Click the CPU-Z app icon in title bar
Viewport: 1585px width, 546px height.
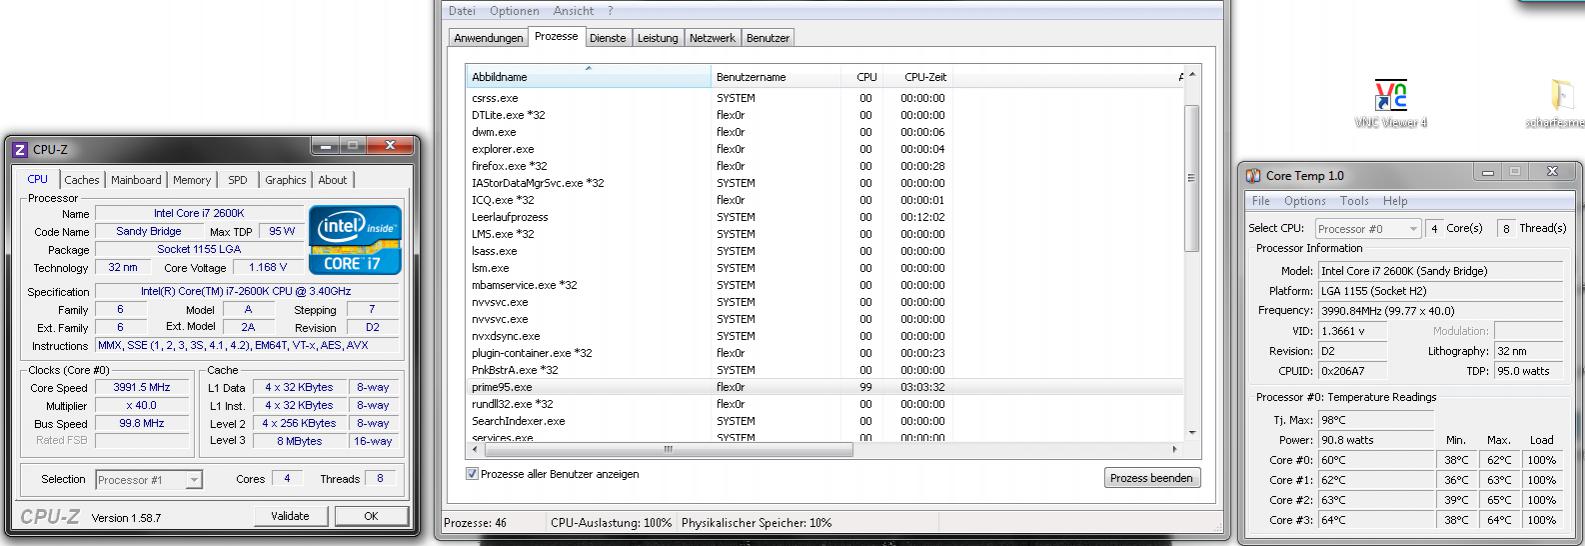(x=20, y=150)
